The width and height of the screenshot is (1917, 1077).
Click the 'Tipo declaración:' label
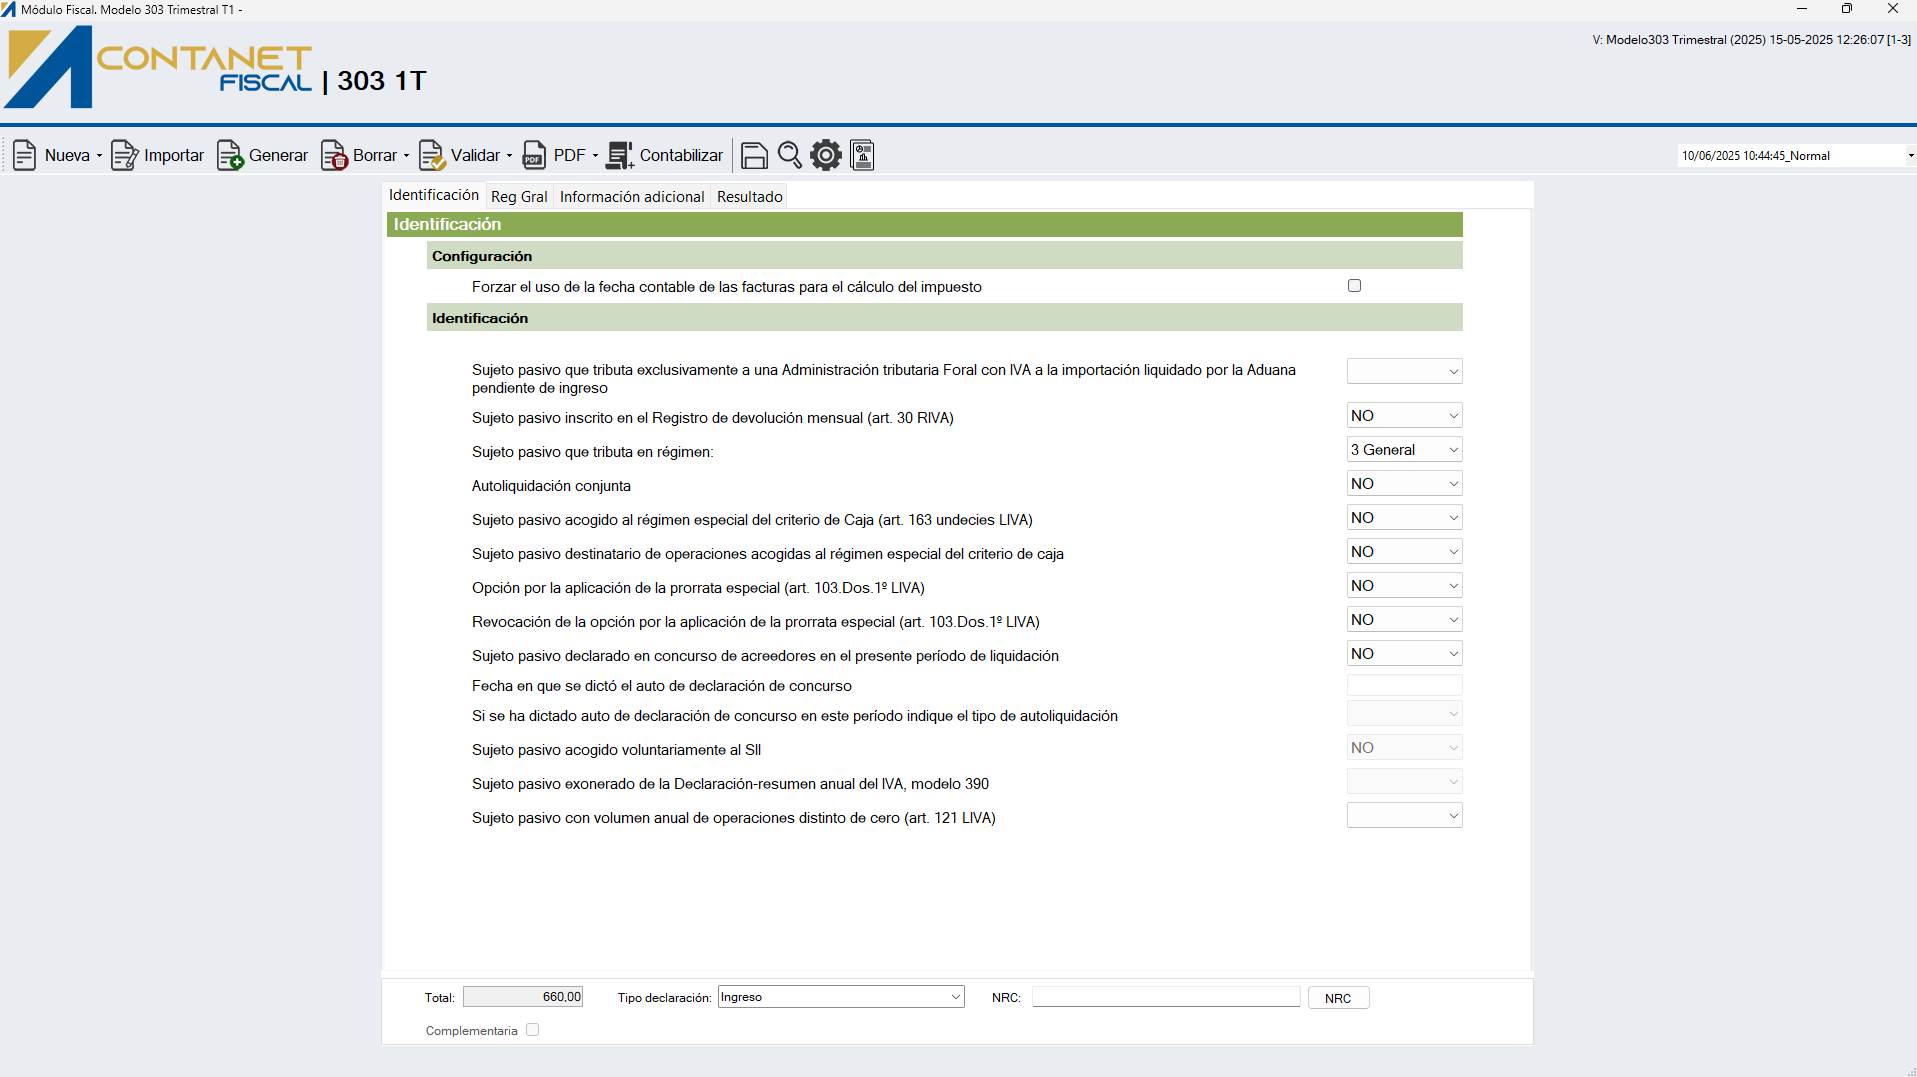(x=664, y=998)
